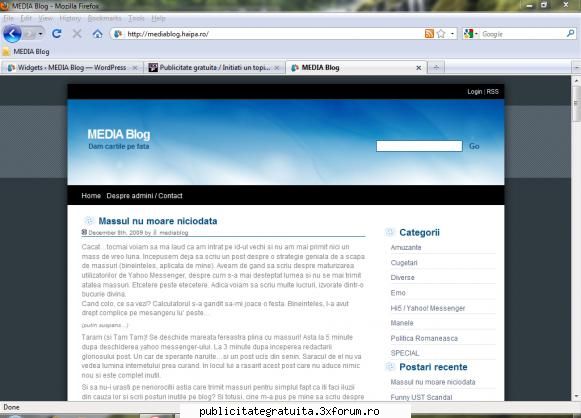This screenshot has width=581, height=418.
Task: Open the Home navigation link
Action: click(91, 196)
